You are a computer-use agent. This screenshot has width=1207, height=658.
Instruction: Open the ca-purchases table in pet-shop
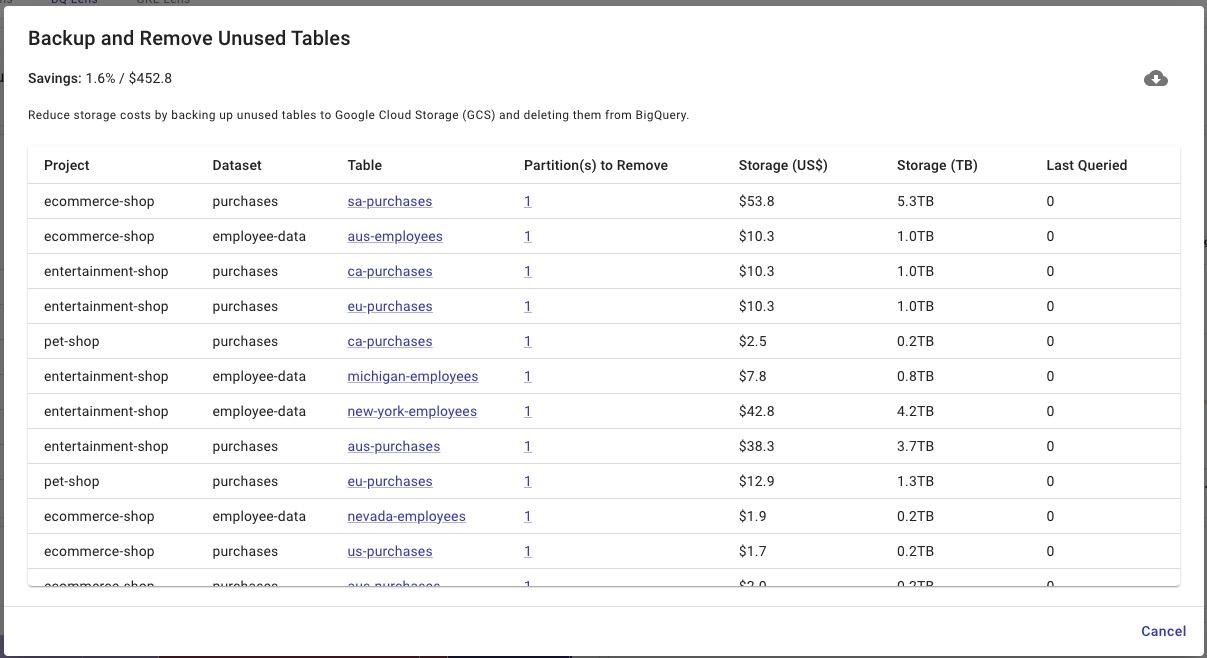pos(390,341)
